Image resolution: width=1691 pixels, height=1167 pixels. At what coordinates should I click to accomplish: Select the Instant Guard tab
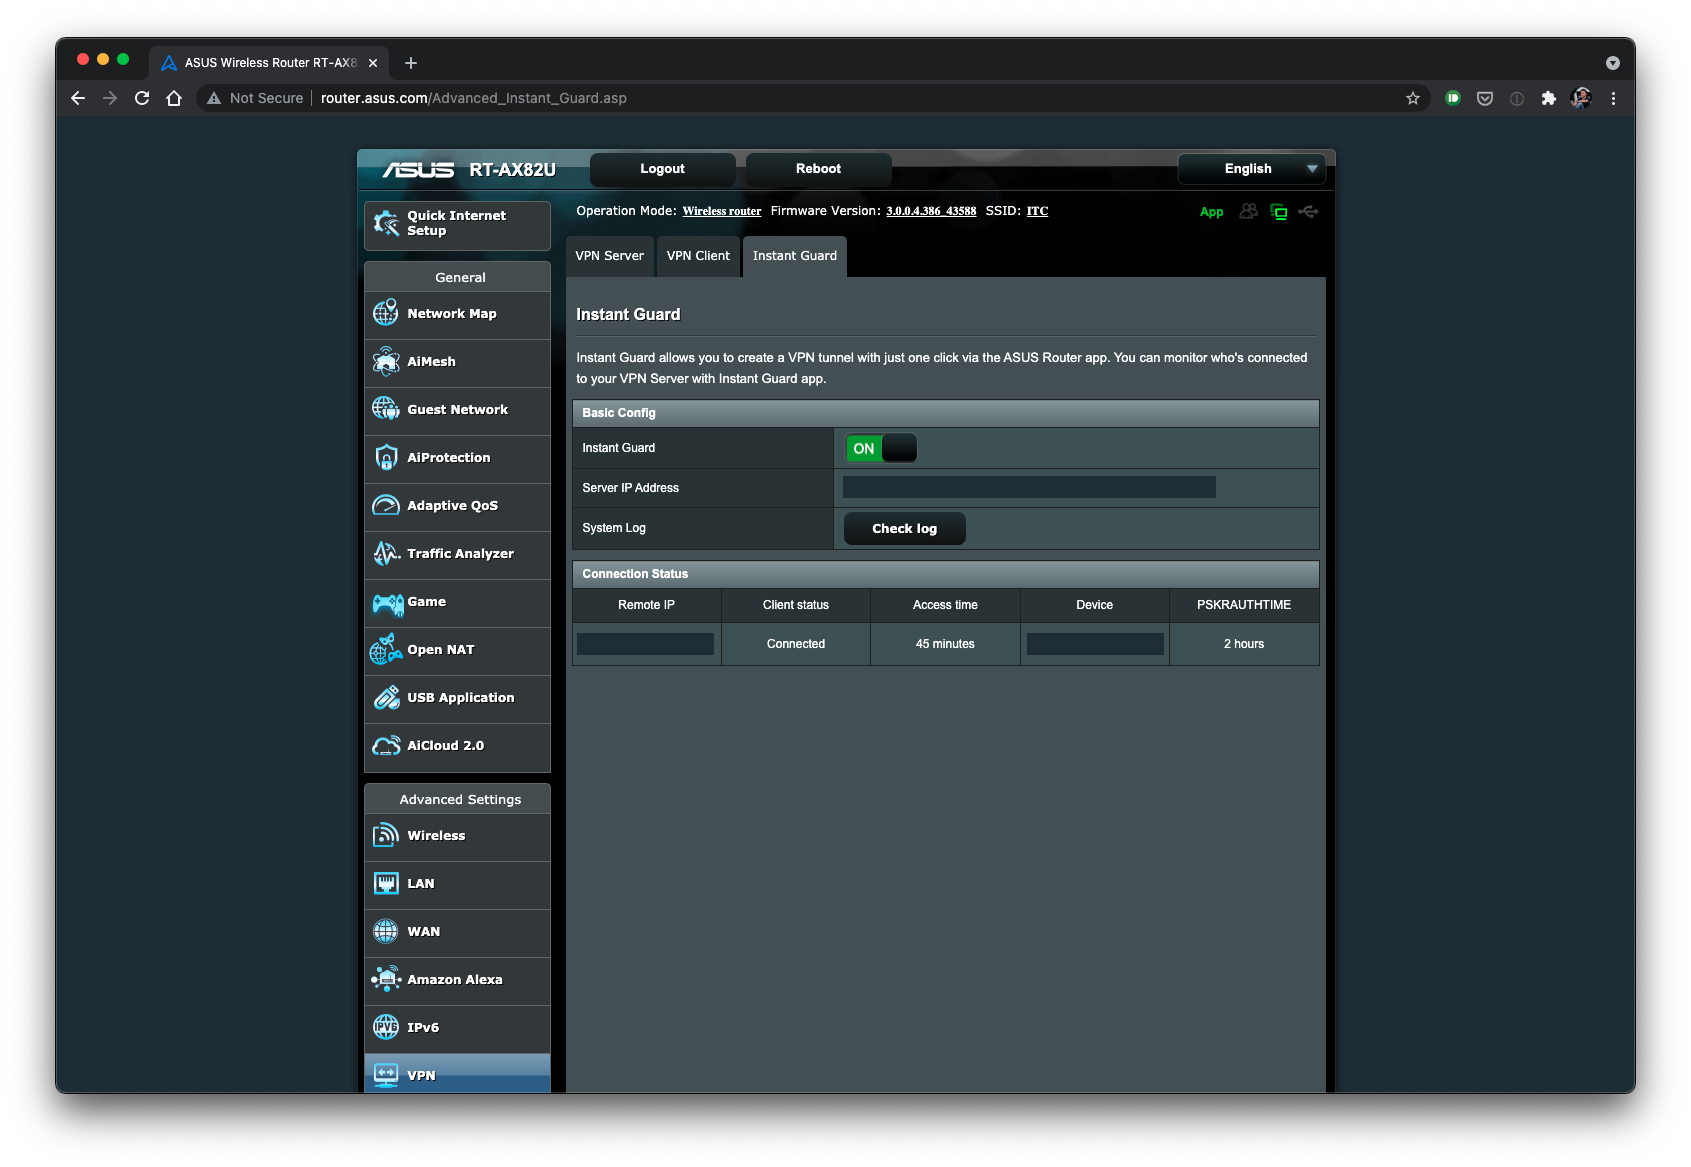coord(795,256)
